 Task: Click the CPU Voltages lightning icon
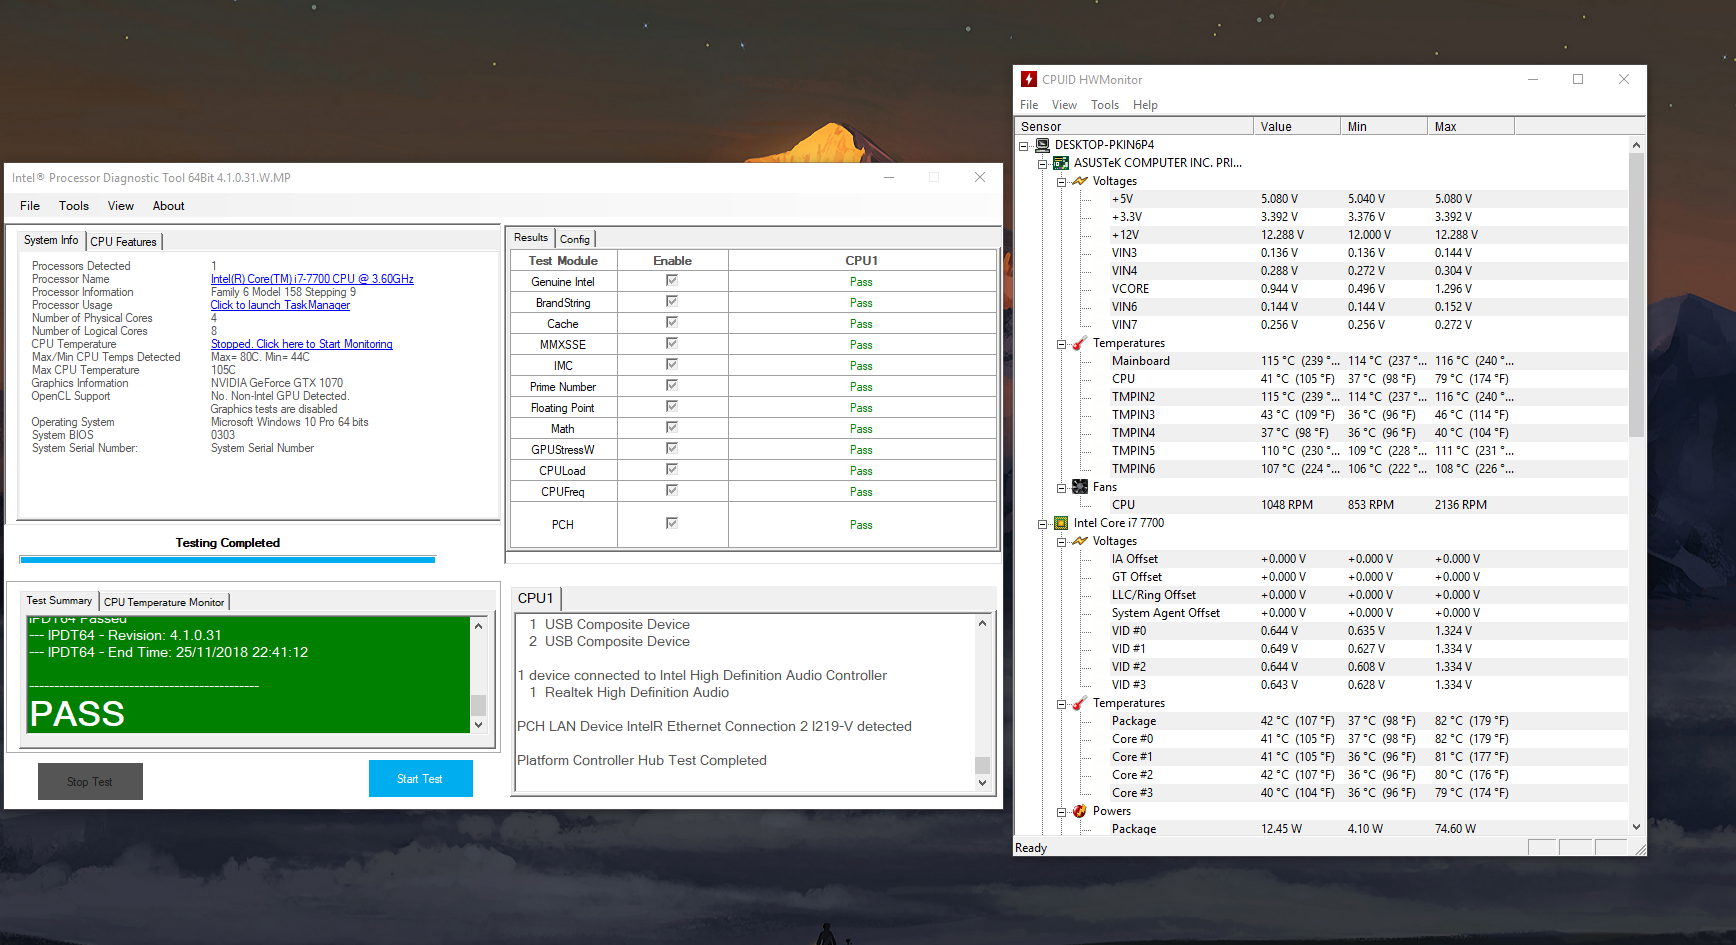[1080, 541]
